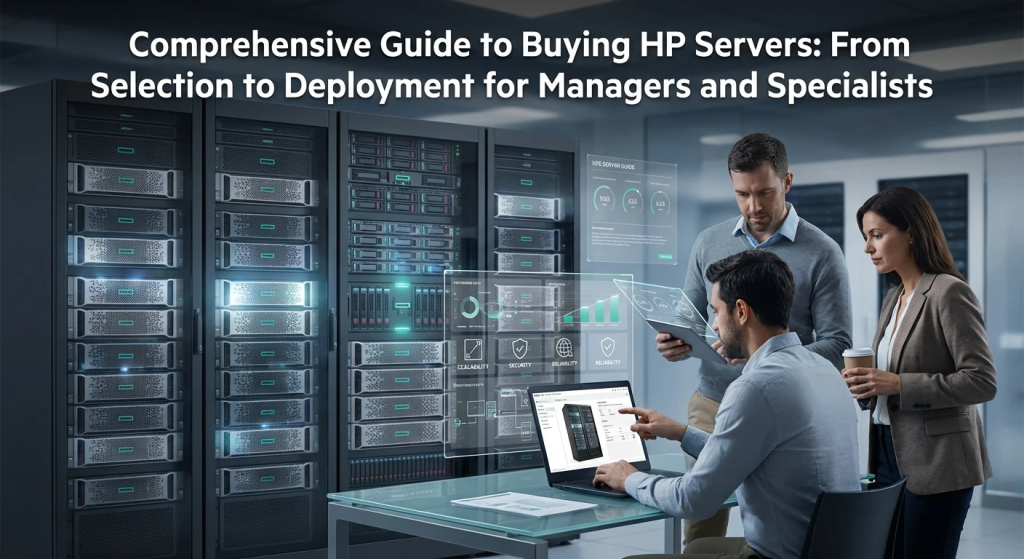
Task: Click the rightmost shield checkmark icon on hologram
Action: 607,347
